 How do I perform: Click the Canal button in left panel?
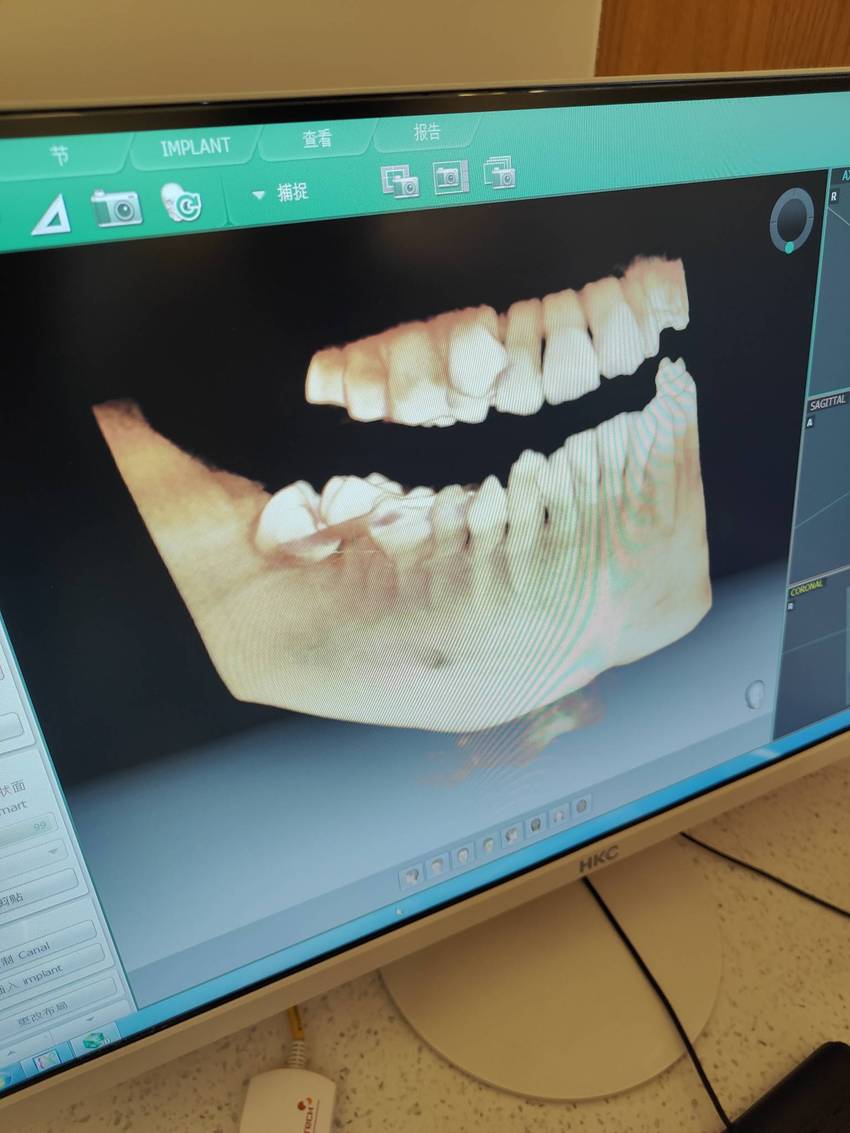coord(48,946)
